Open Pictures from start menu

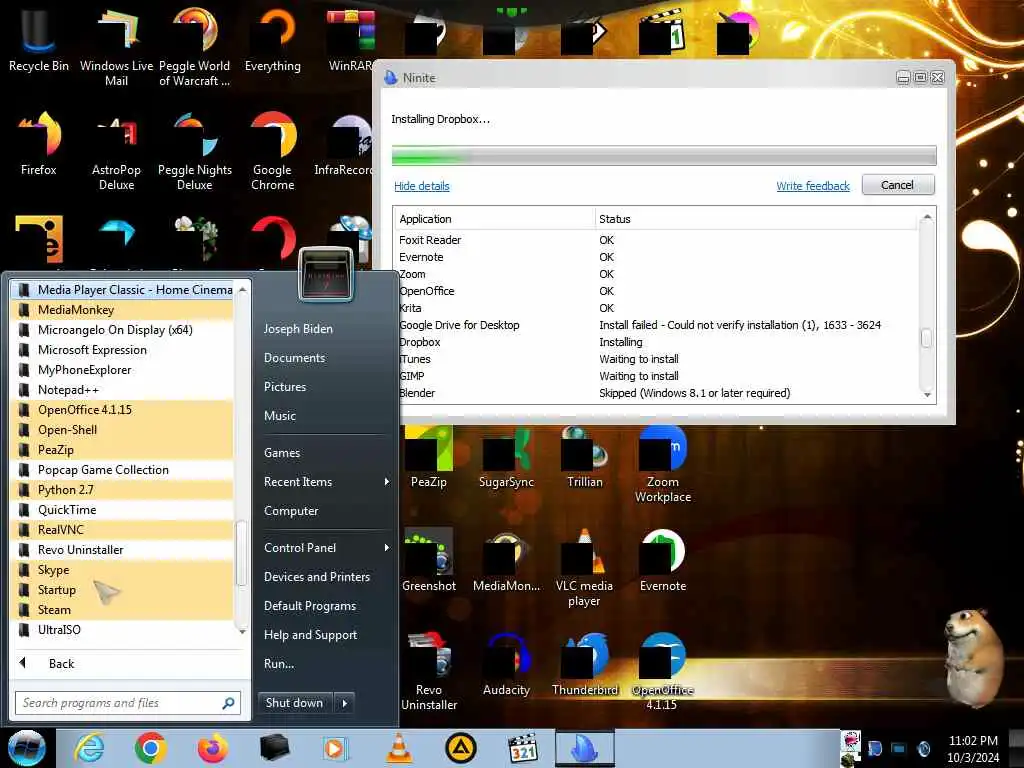point(285,387)
